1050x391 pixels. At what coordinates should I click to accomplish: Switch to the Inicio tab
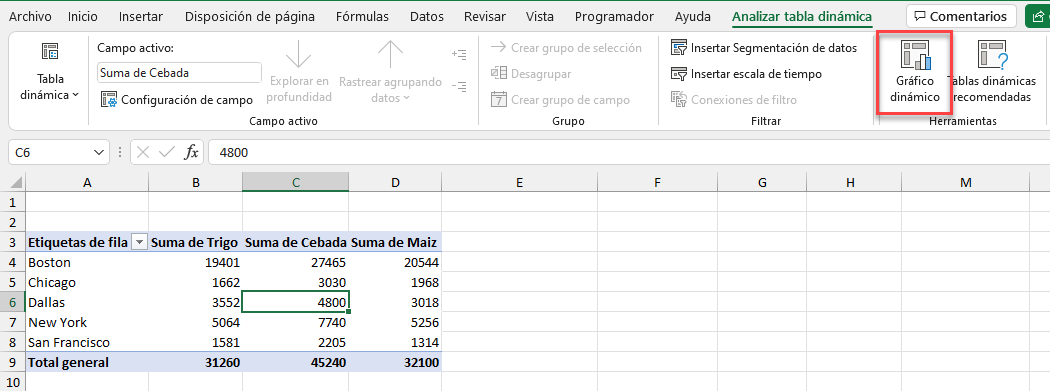[x=82, y=17]
